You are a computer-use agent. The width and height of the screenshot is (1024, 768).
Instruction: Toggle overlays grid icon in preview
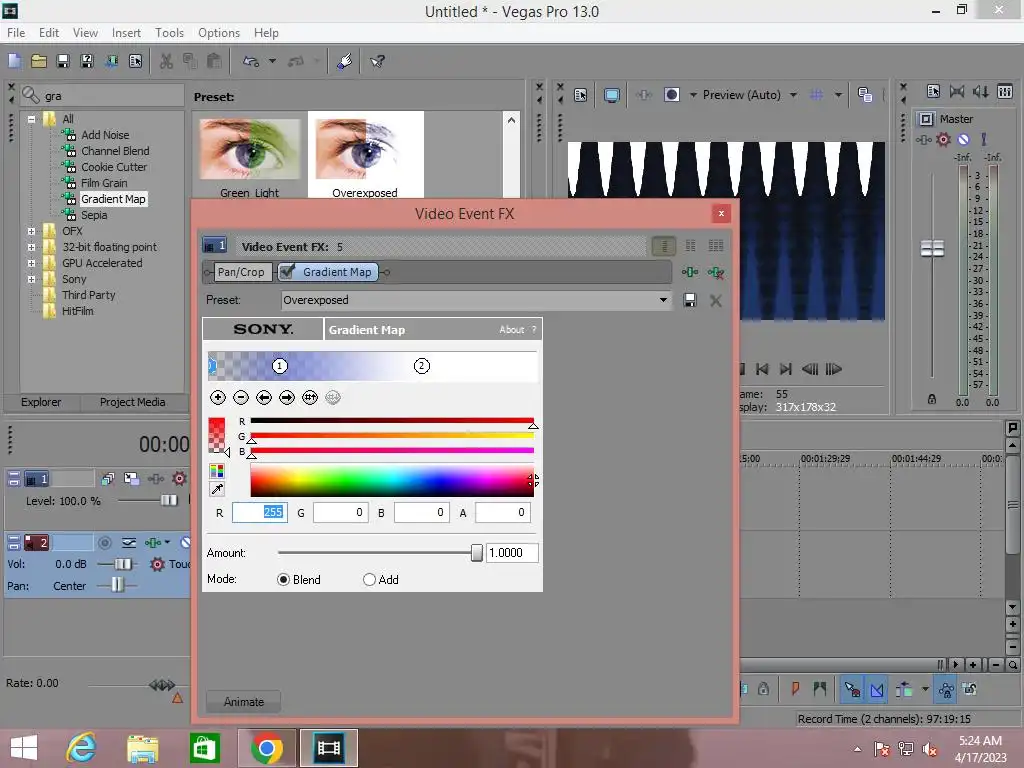pyautogui.click(x=816, y=95)
